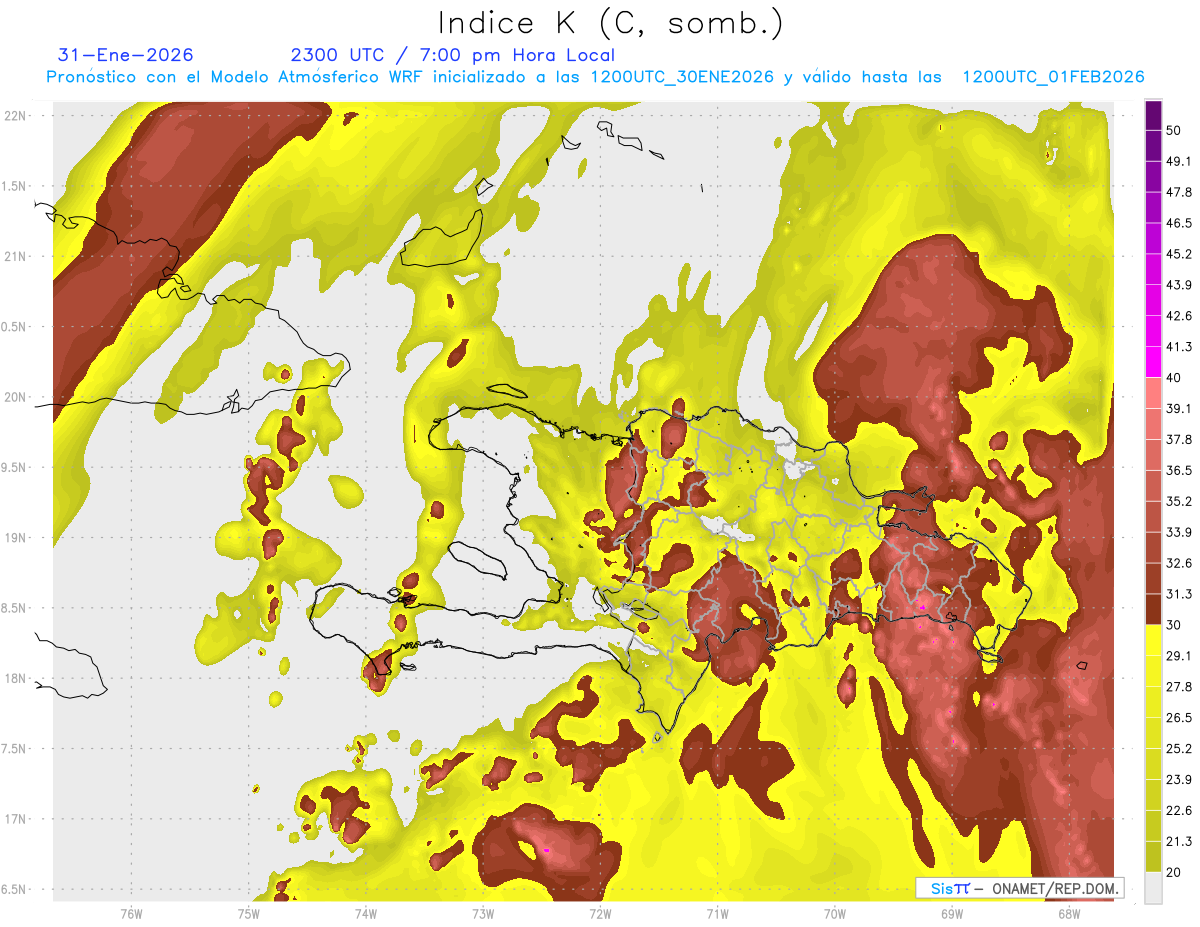Screen dimensions: 1200x927
Task: Click longitude axis label '75W'
Action: tap(248, 913)
